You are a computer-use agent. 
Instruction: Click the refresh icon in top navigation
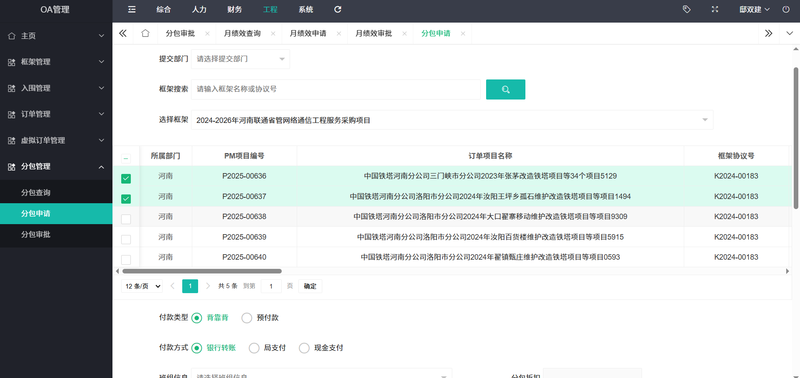(x=337, y=9)
